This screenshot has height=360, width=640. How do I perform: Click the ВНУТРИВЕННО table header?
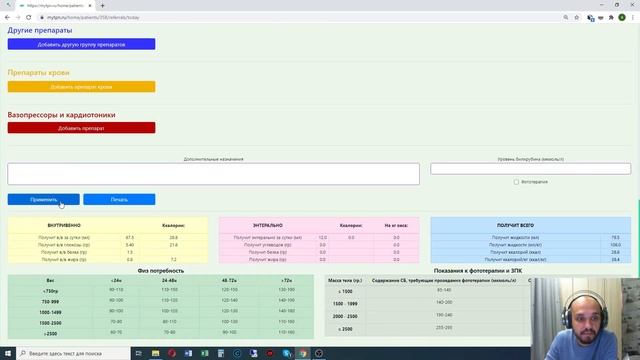pyautogui.click(x=64, y=225)
